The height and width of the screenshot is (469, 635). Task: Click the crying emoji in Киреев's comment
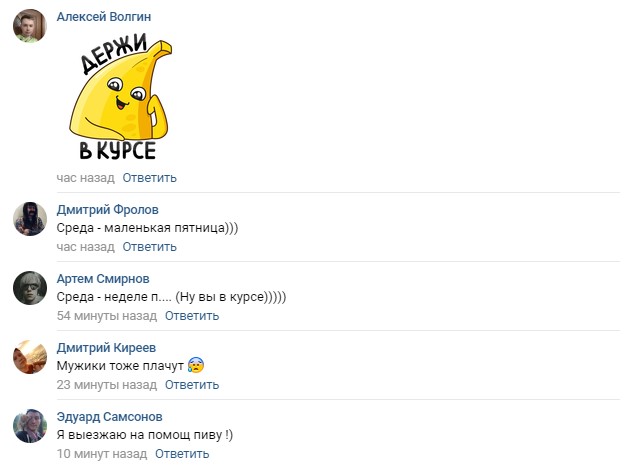(196, 365)
